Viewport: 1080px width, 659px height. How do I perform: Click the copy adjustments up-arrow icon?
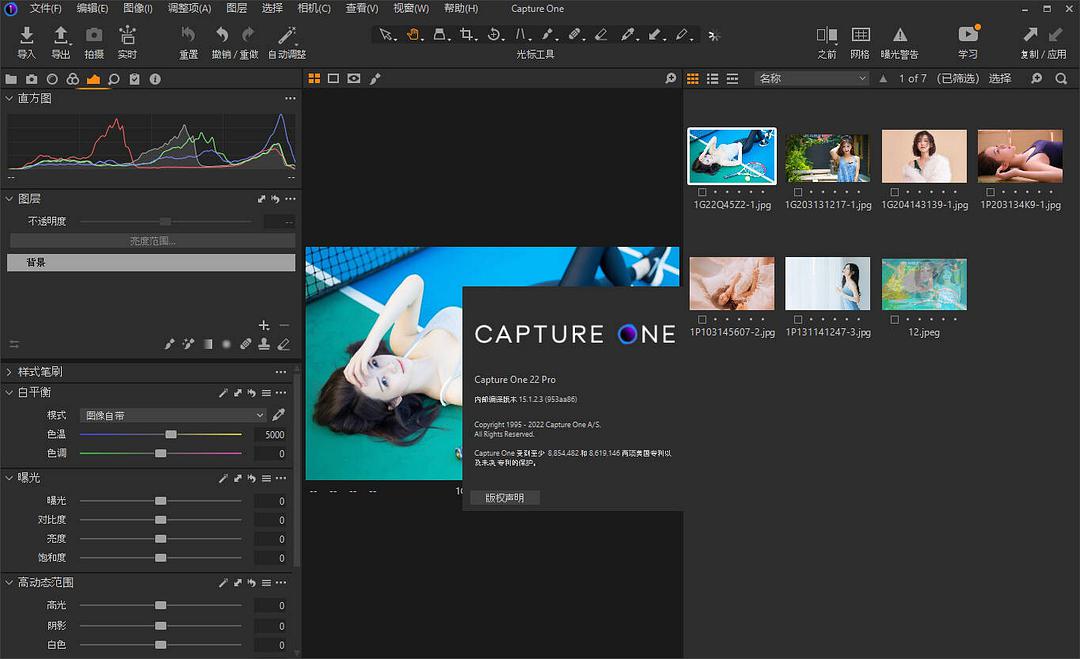click(1030, 34)
